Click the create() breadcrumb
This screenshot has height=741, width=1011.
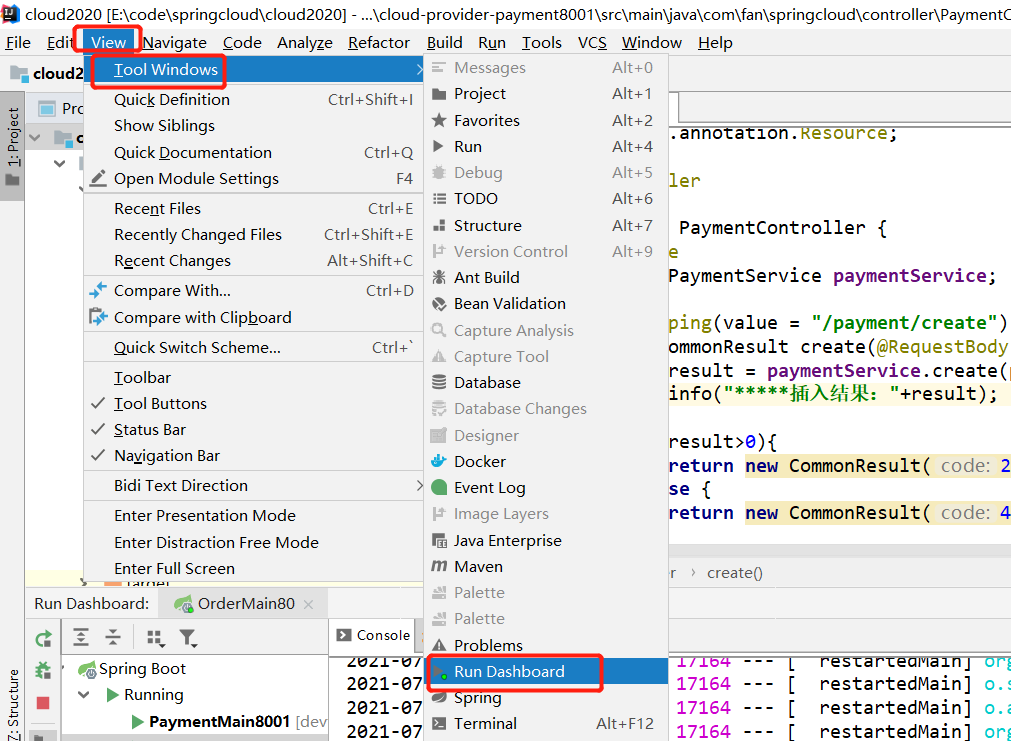(734, 573)
